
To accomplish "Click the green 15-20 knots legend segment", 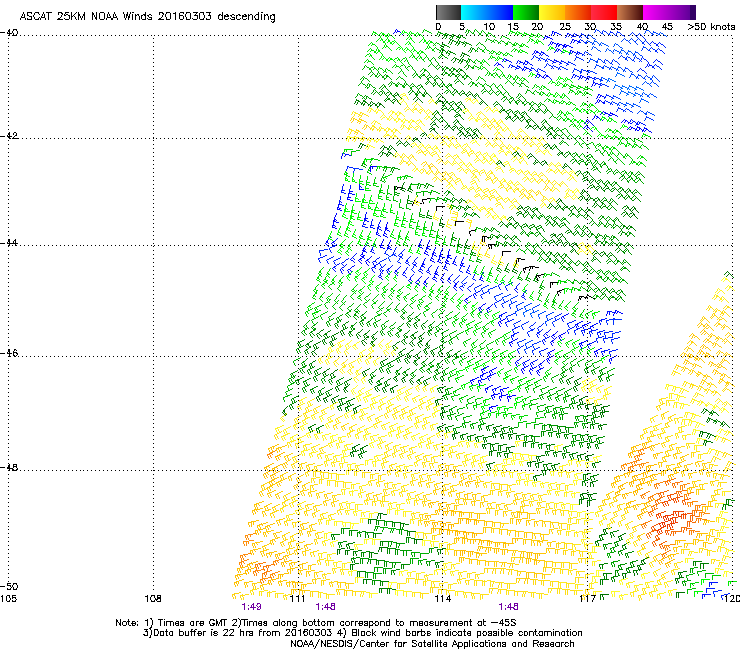I will click(x=526, y=12).
